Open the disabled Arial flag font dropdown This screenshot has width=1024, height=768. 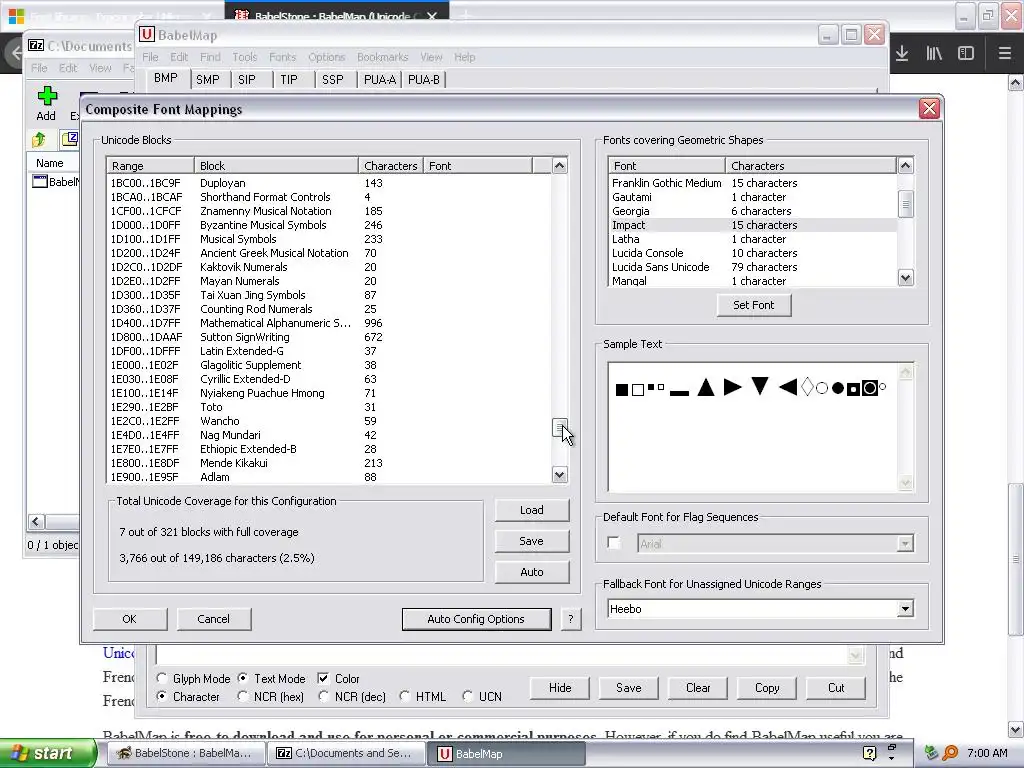(904, 543)
